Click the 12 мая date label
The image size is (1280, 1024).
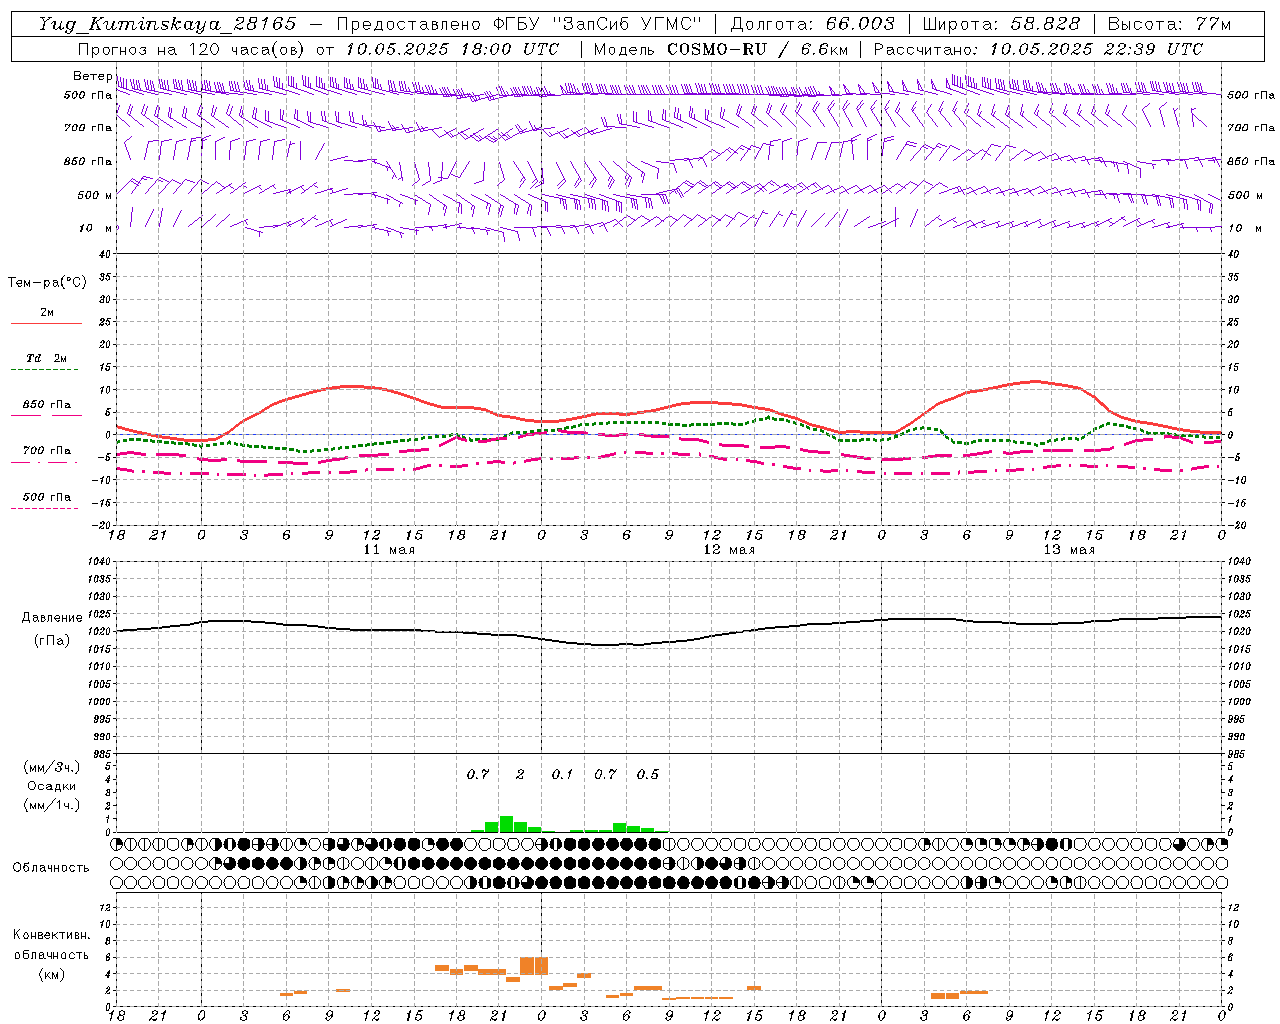[729, 550]
